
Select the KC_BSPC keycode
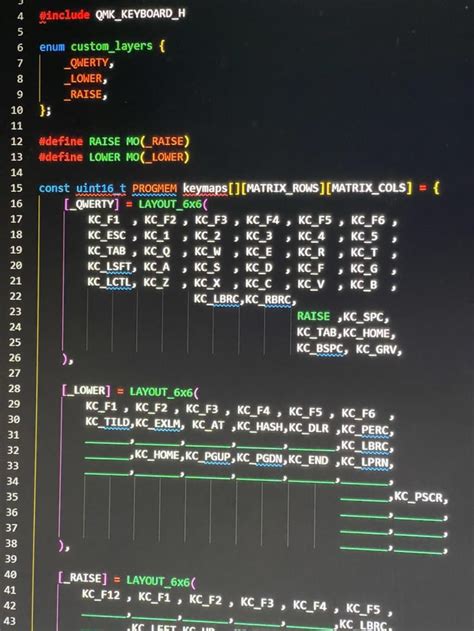[320, 348]
